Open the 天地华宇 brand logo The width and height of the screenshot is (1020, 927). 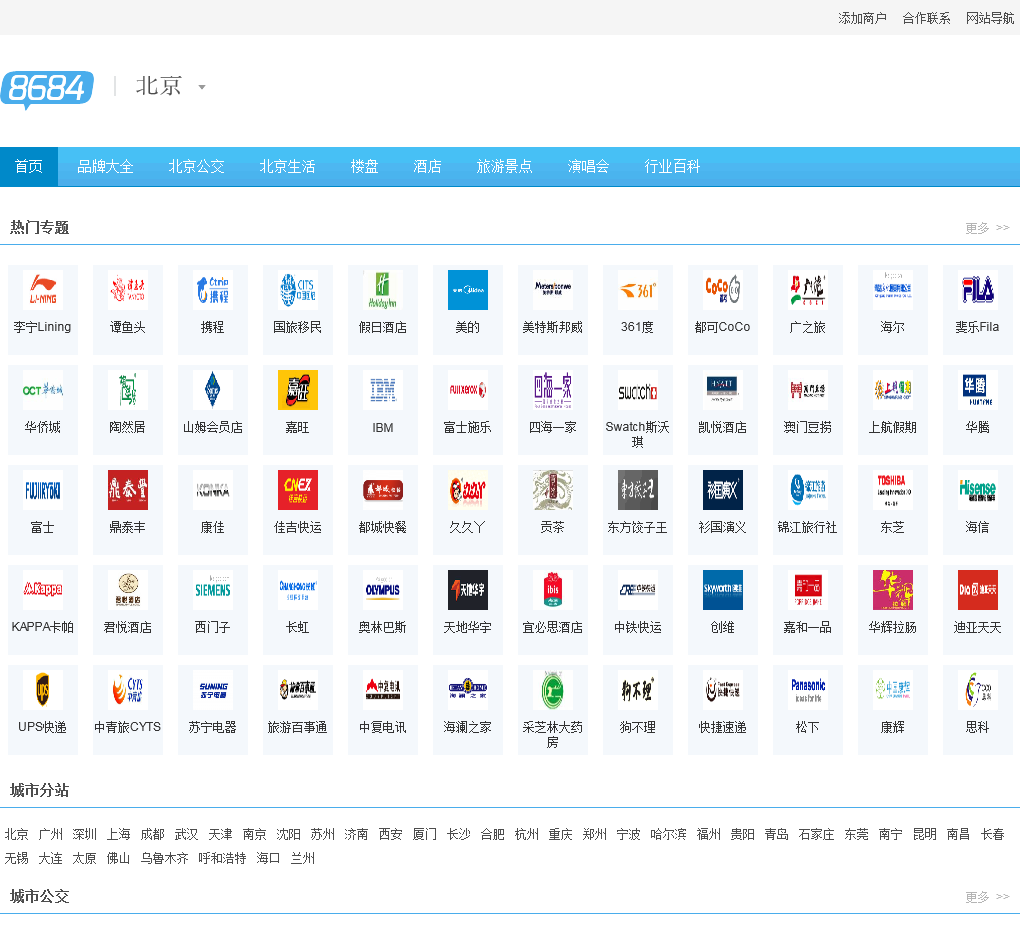pyautogui.click(x=468, y=590)
